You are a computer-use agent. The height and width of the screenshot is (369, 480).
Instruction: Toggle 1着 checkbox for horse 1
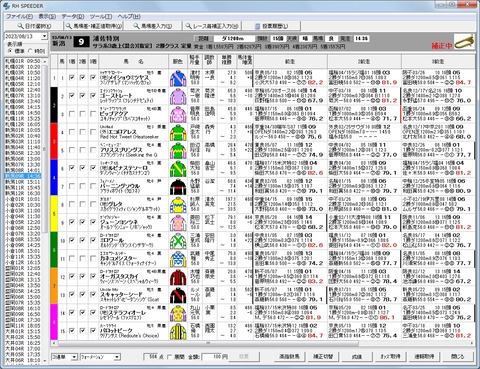(x=72, y=78)
